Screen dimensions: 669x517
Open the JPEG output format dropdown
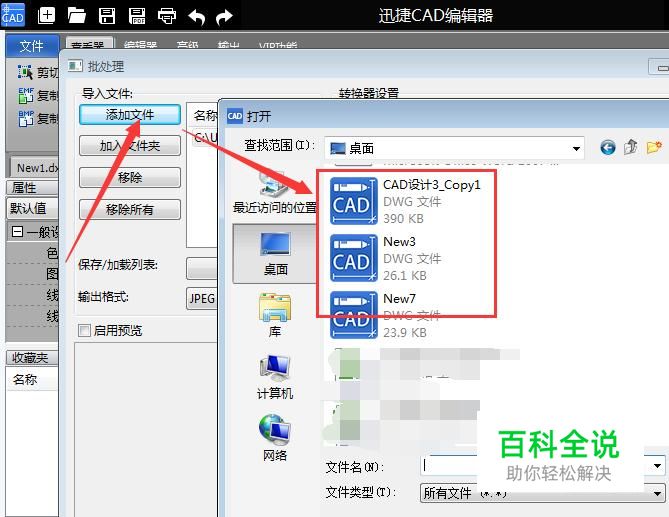coord(202,299)
